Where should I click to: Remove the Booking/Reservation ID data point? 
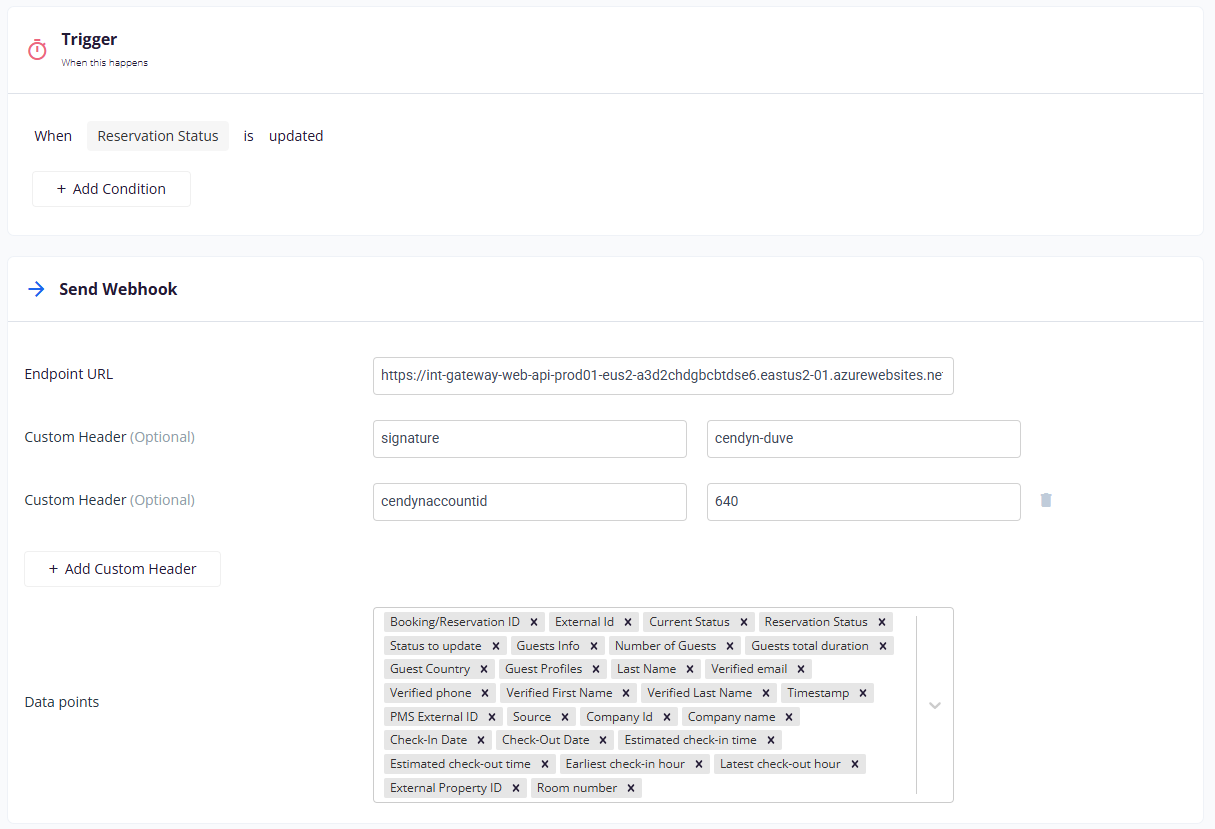(535, 622)
